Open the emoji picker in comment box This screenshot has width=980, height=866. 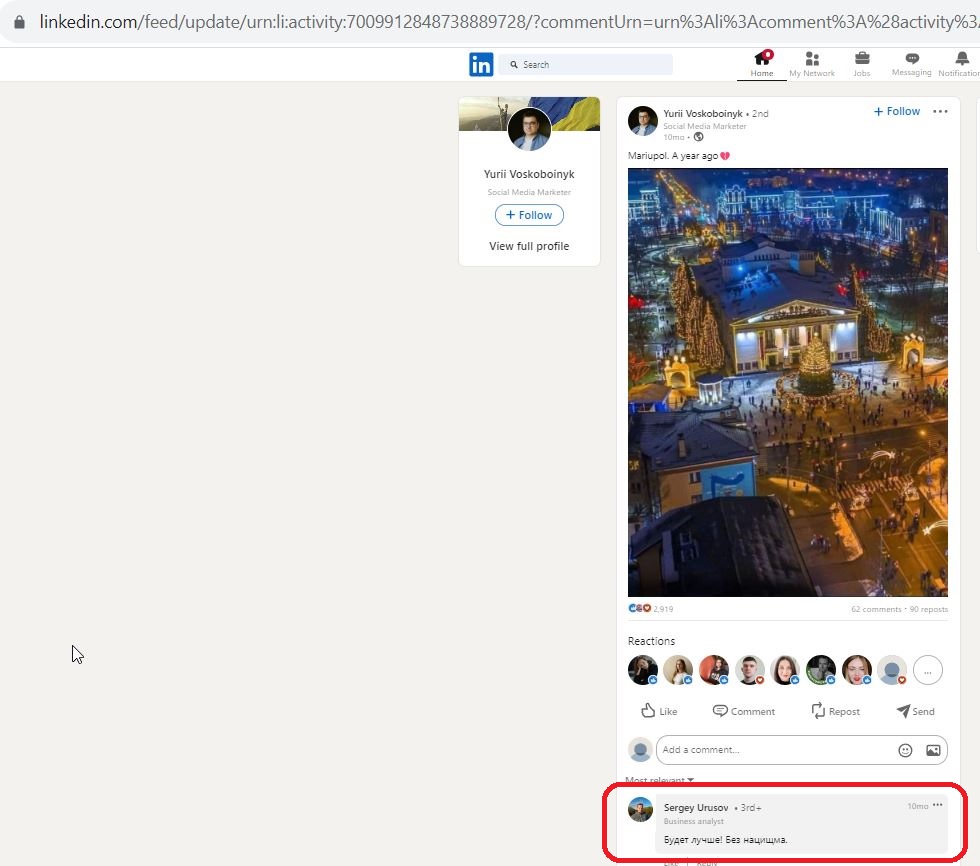tap(905, 750)
